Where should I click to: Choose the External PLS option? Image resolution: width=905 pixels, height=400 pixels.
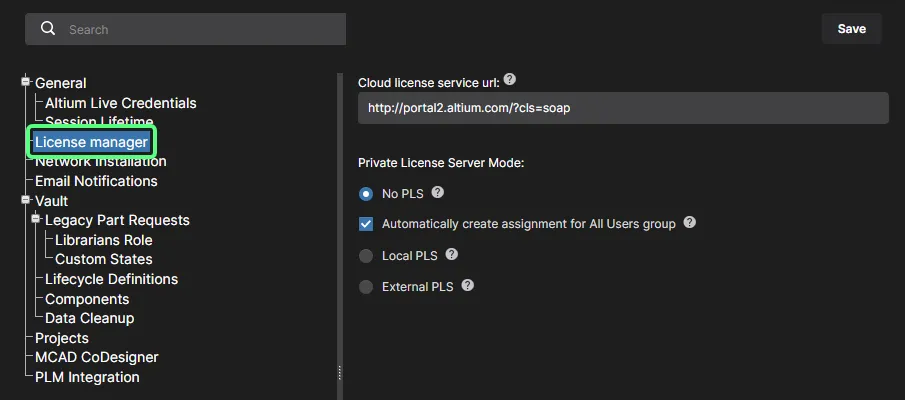click(x=366, y=287)
